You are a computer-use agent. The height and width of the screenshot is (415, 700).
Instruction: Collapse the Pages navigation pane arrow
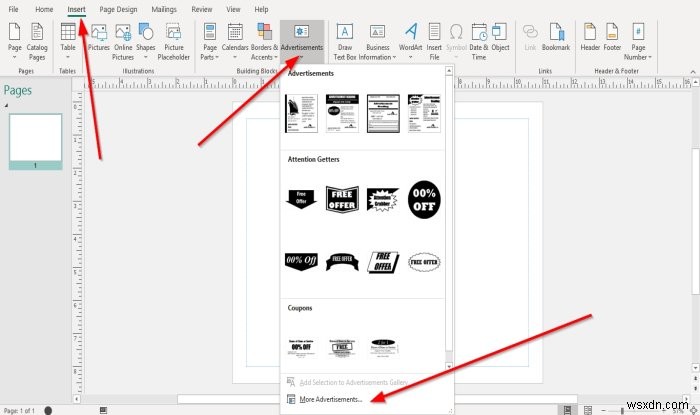[x=6, y=105]
